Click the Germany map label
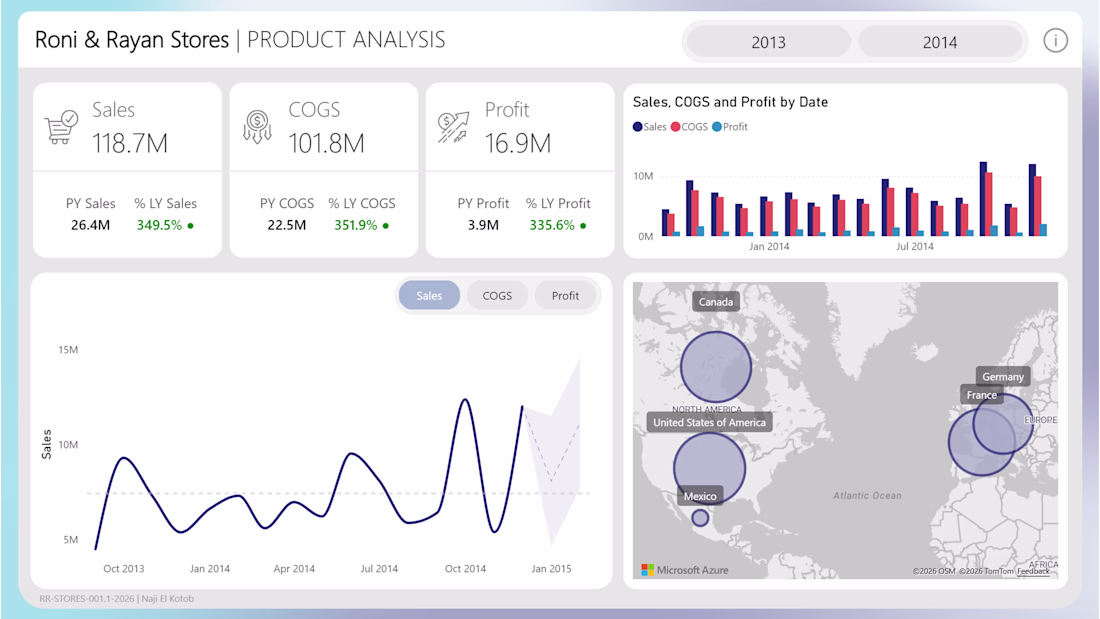Image resolution: width=1100 pixels, height=619 pixels. (1002, 376)
